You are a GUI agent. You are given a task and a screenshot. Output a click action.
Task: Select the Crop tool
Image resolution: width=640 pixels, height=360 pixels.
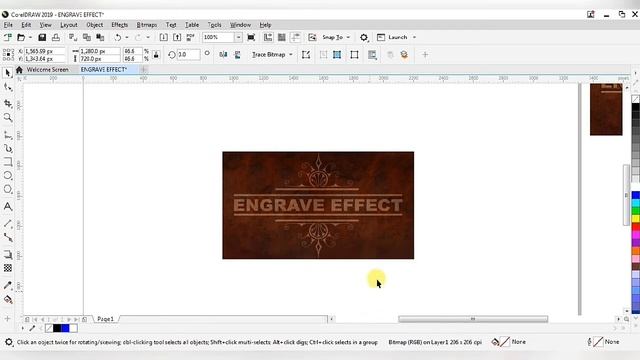click(8, 104)
